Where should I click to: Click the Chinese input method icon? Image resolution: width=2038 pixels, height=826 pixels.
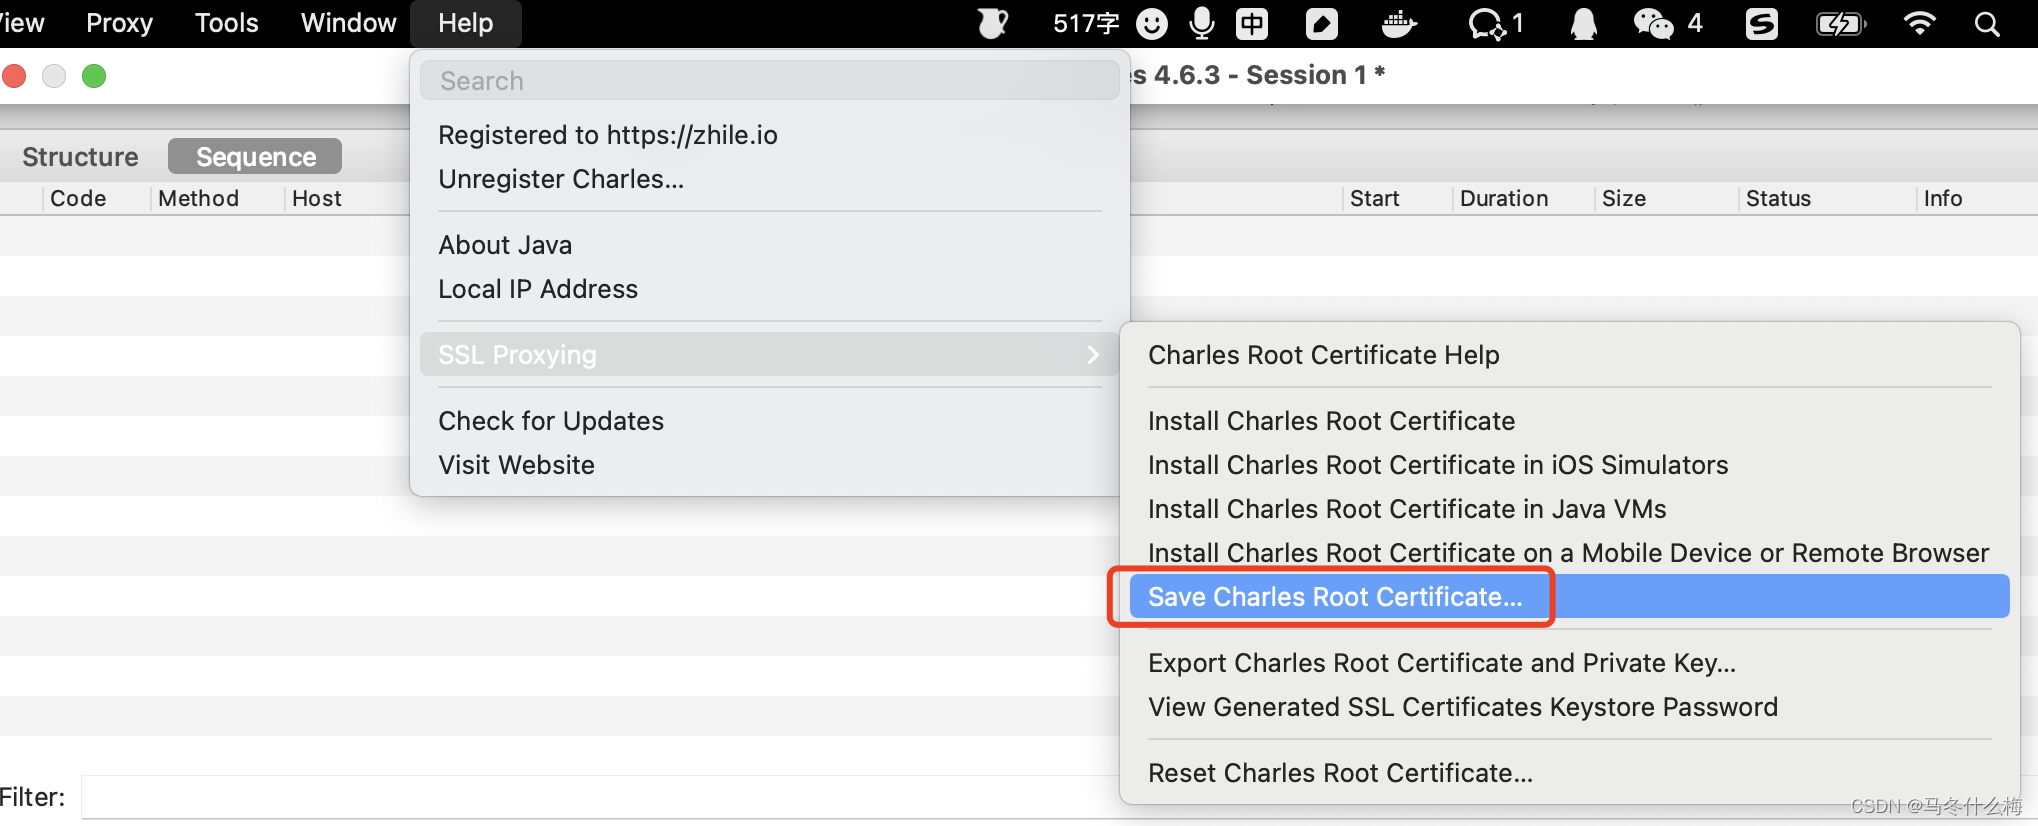1252,23
